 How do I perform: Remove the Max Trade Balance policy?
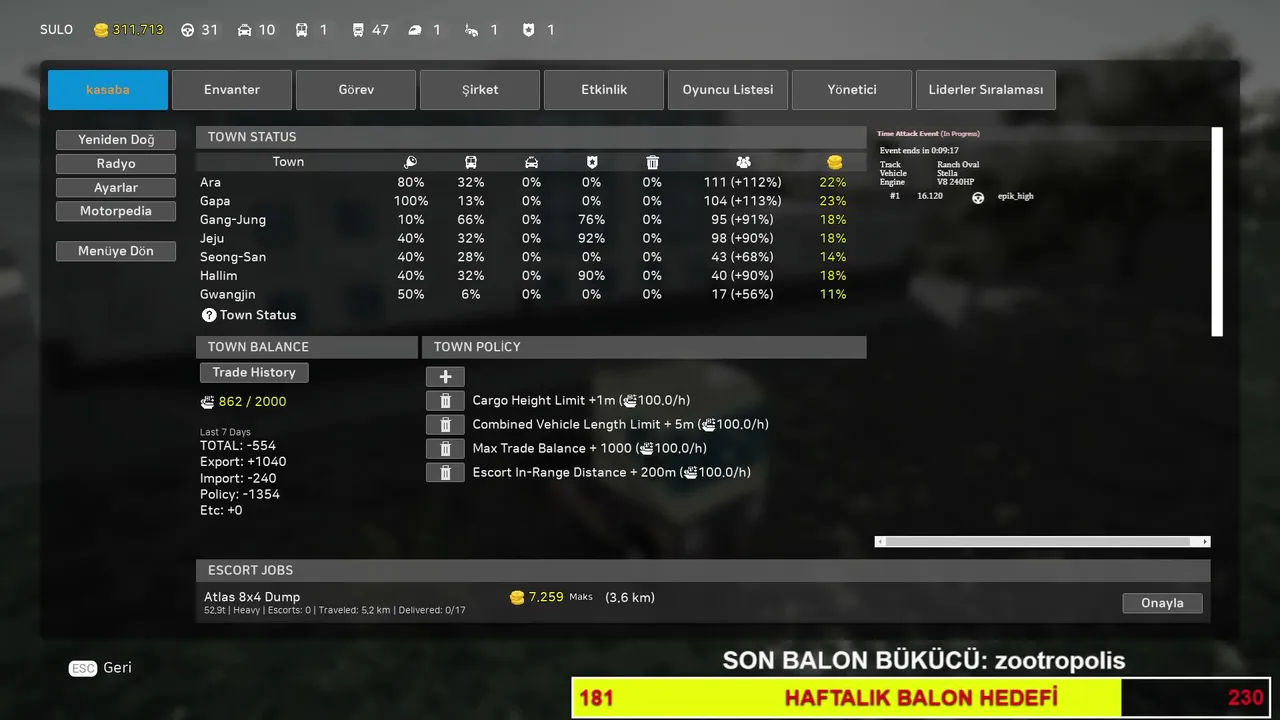(445, 449)
